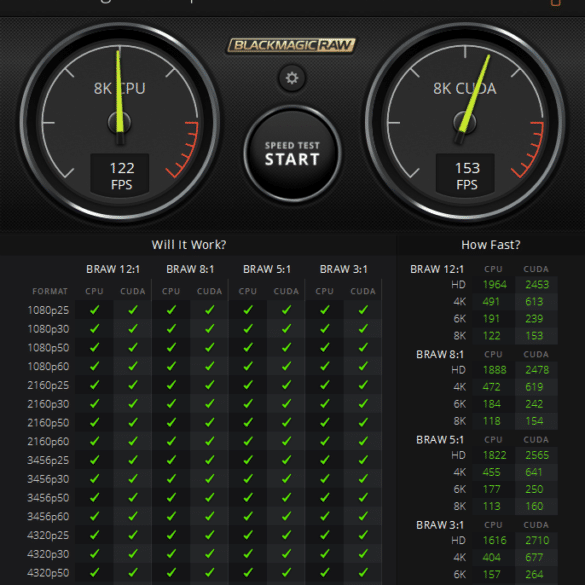Image resolution: width=585 pixels, height=585 pixels.
Task: Click the 2160p25 BRAW 12:1 CUDA checkmark
Action: pyautogui.click(x=133, y=385)
